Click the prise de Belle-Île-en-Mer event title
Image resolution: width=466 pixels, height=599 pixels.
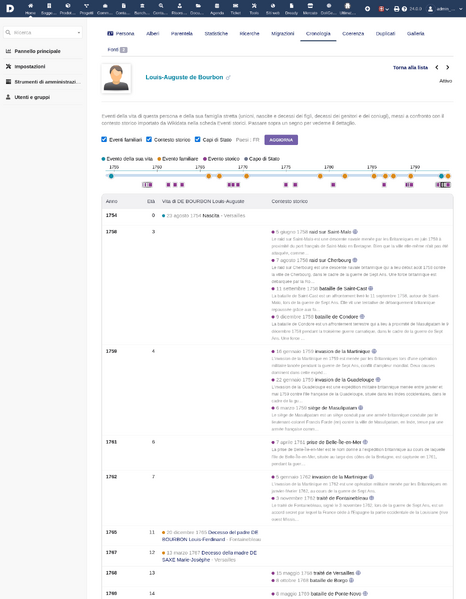click(333, 442)
